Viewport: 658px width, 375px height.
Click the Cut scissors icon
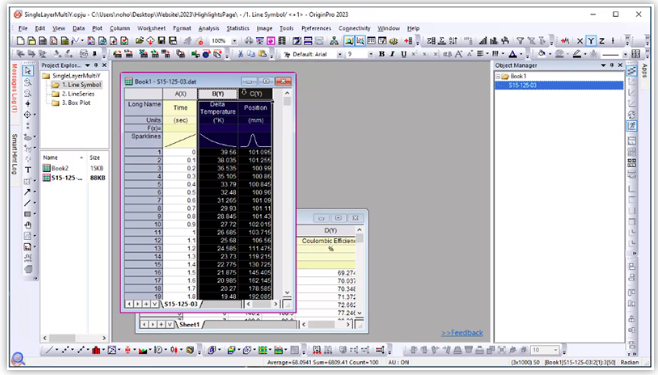coord(240,54)
